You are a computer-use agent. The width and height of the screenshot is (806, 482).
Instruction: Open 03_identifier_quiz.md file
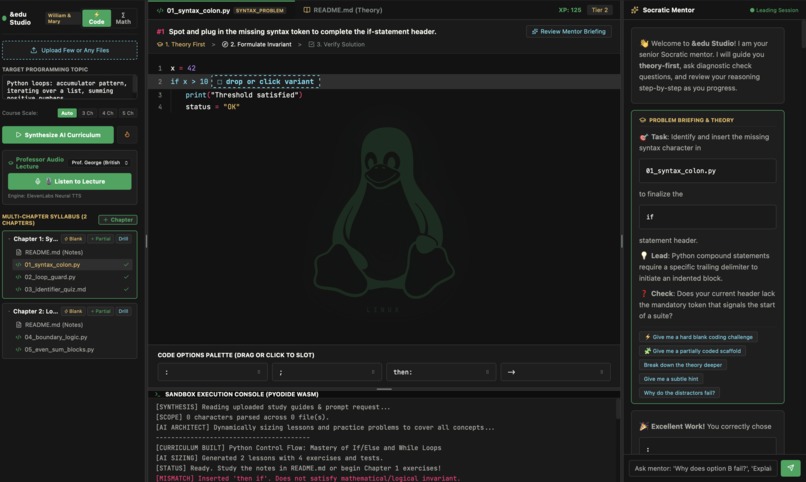tap(55, 289)
